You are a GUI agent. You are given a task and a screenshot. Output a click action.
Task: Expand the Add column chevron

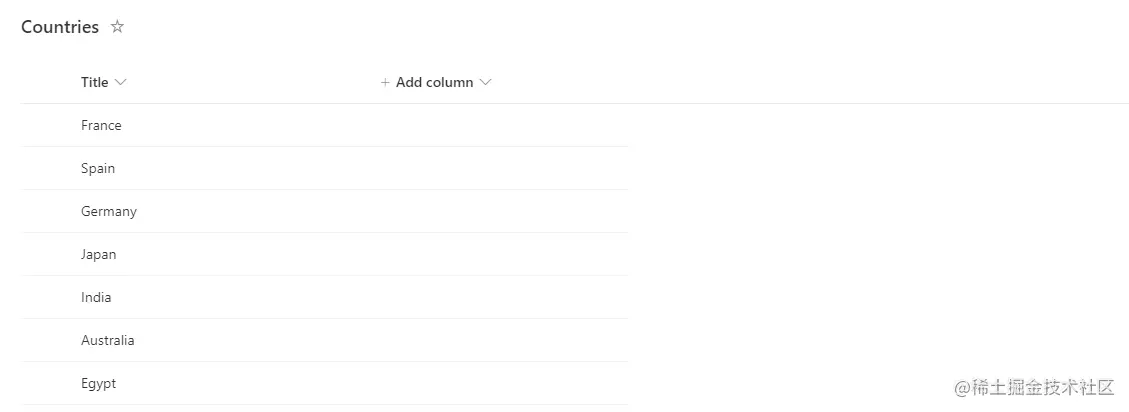(486, 82)
